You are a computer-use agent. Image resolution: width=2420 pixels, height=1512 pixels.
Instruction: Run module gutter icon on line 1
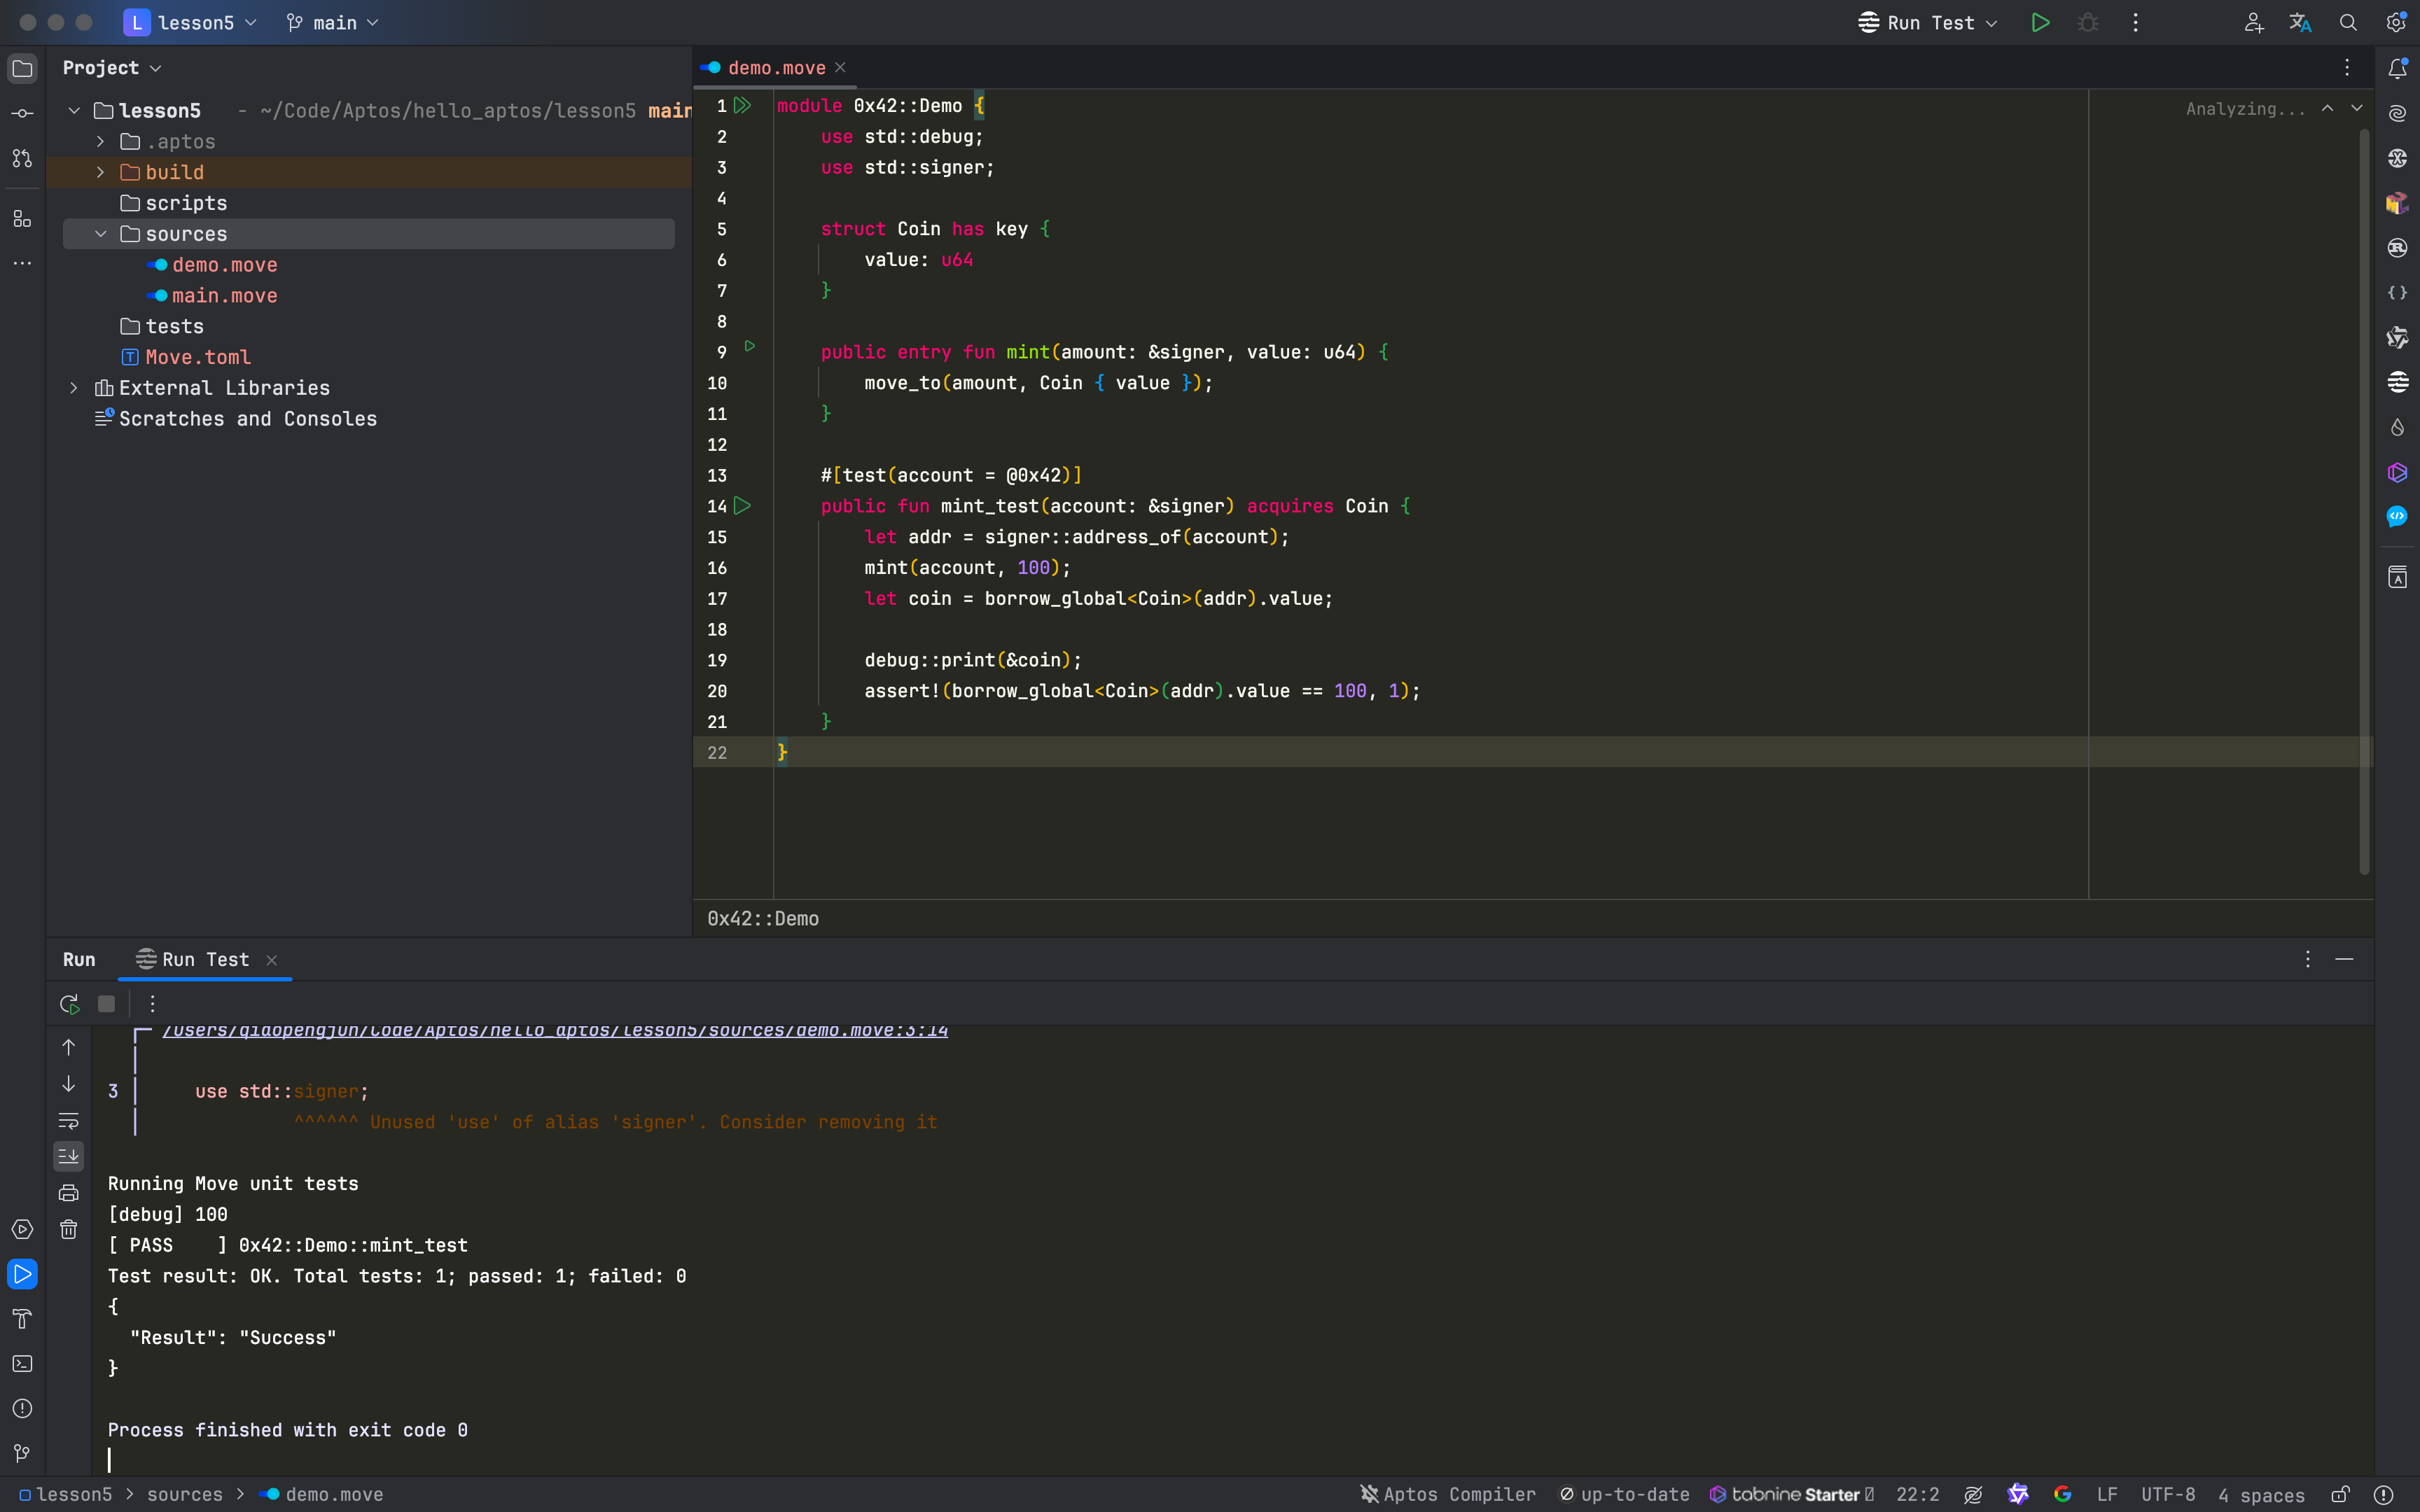[x=742, y=105]
